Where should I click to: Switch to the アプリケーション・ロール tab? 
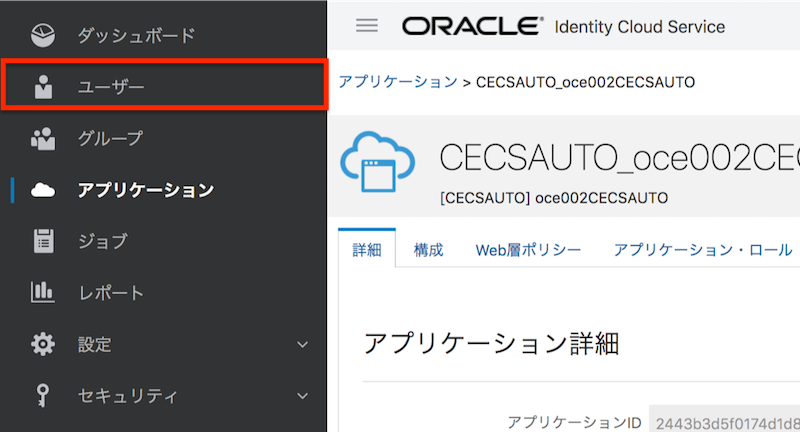pos(703,250)
